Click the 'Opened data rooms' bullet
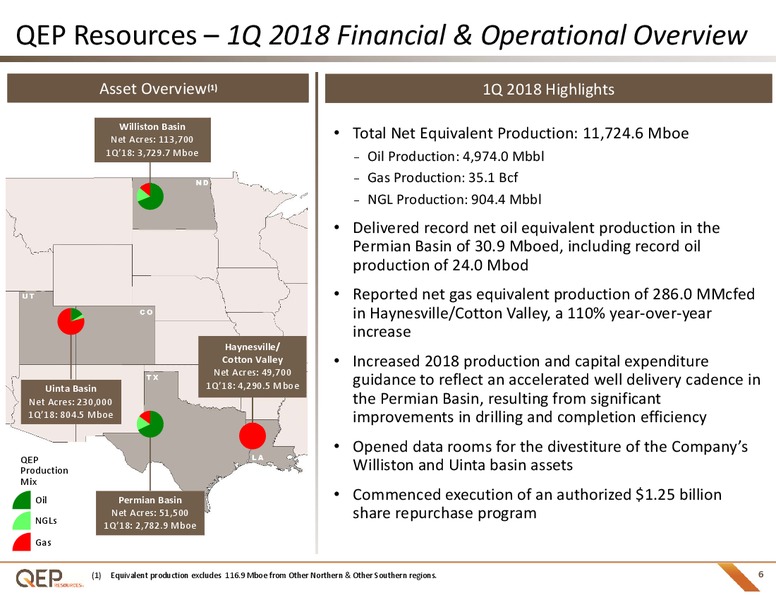This screenshot has width=776, height=600. pyautogui.click(x=550, y=456)
